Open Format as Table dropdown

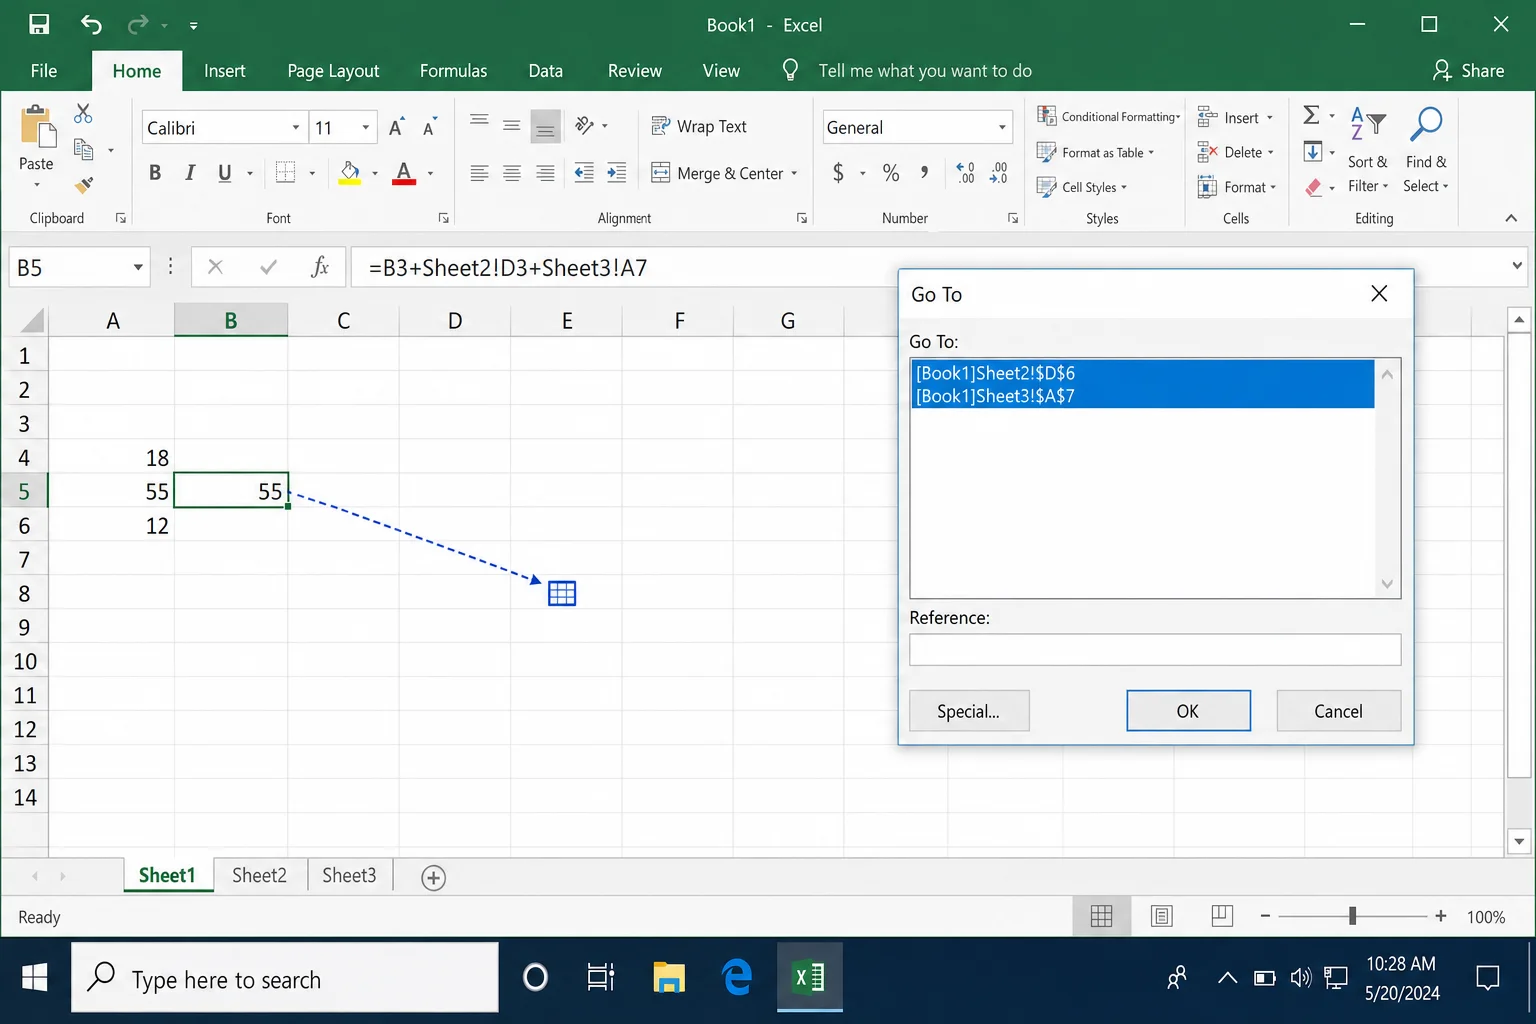point(1095,152)
